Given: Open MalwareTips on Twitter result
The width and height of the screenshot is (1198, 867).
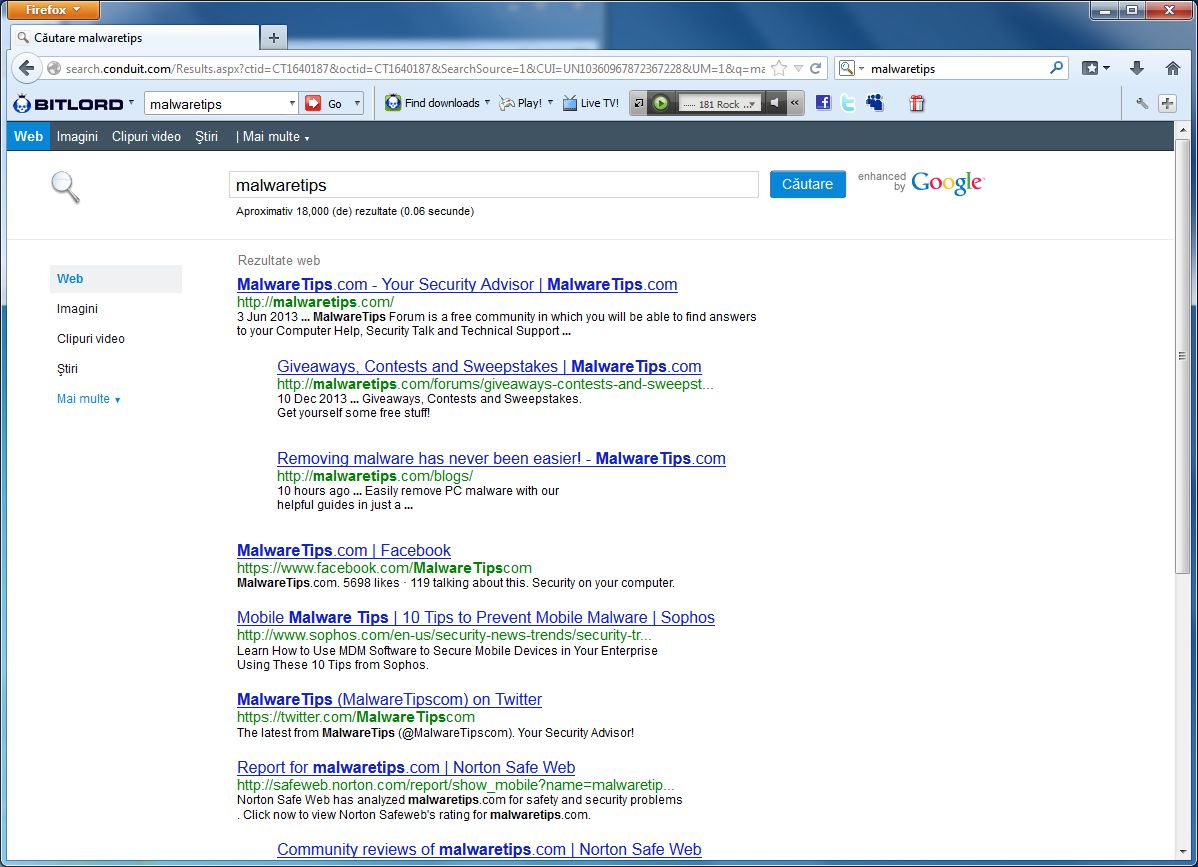Looking at the screenshot, I should [389, 699].
